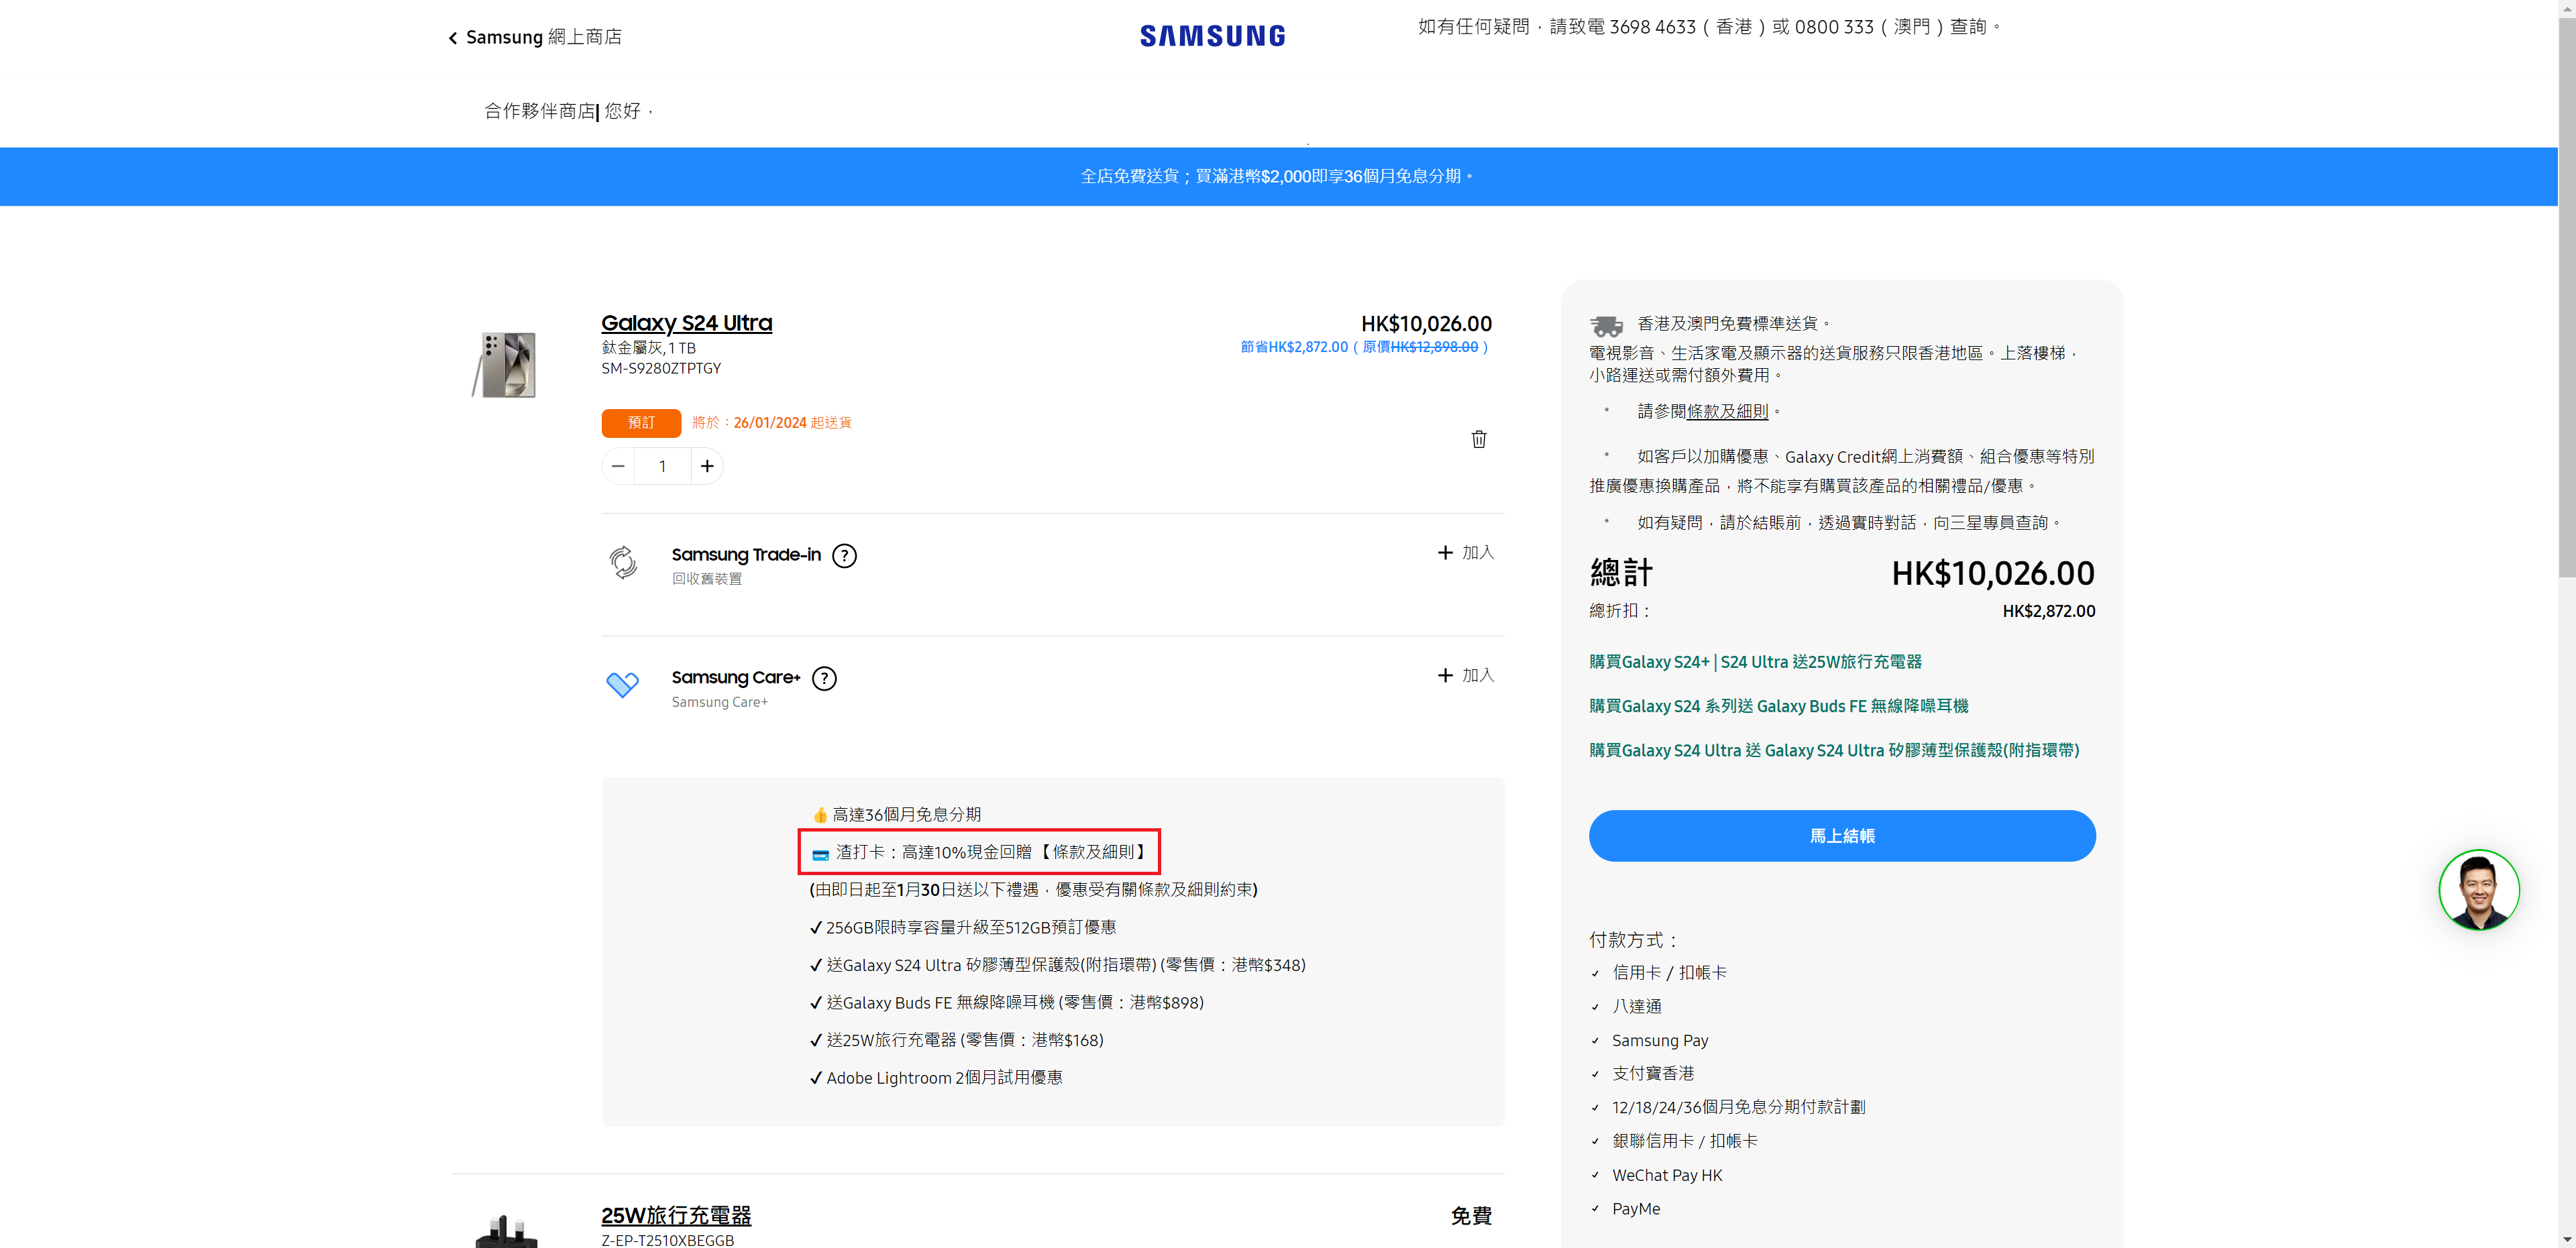Click the WeChat Pay HK payment text
Image resolution: width=2576 pixels, height=1248 pixels.
1667,1175
